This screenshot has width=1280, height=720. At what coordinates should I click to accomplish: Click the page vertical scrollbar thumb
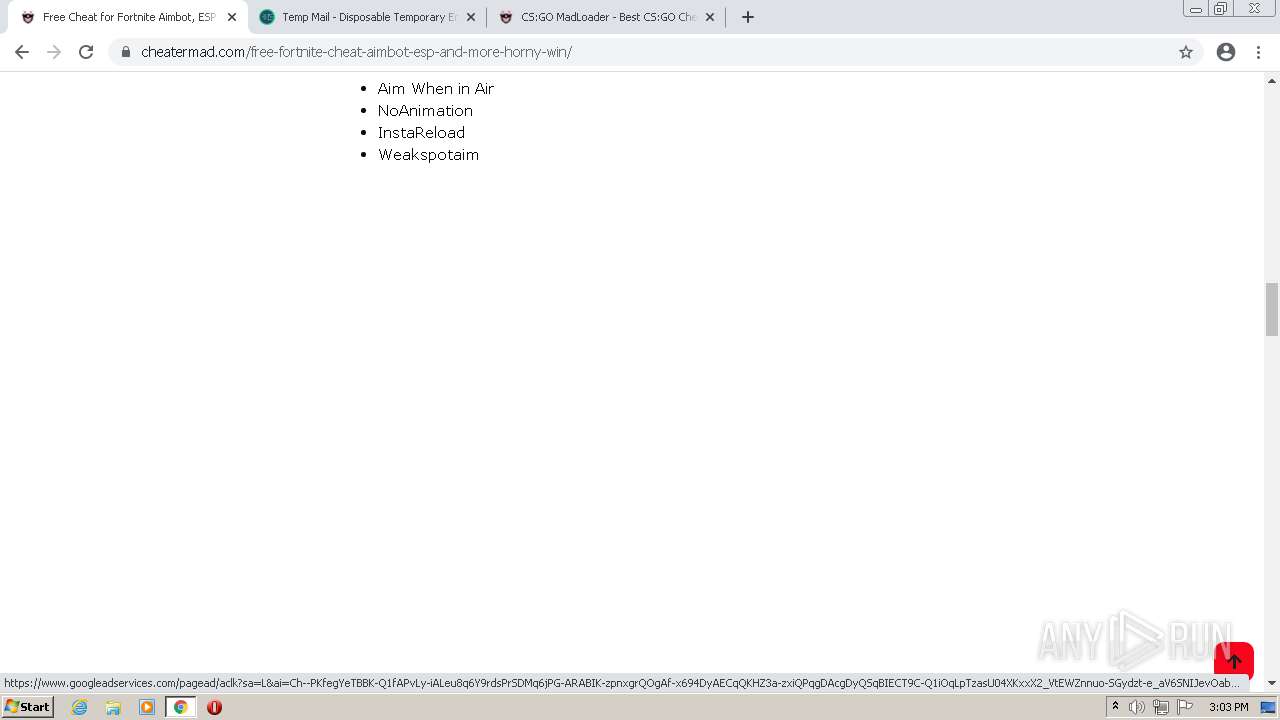(x=1272, y=310)
